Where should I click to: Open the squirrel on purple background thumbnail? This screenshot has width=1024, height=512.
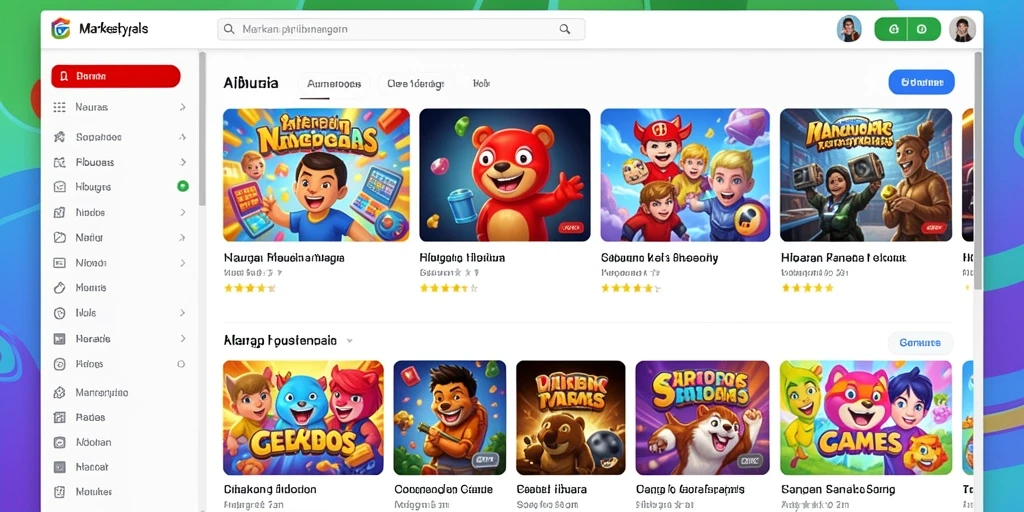(x=703, y=418)
